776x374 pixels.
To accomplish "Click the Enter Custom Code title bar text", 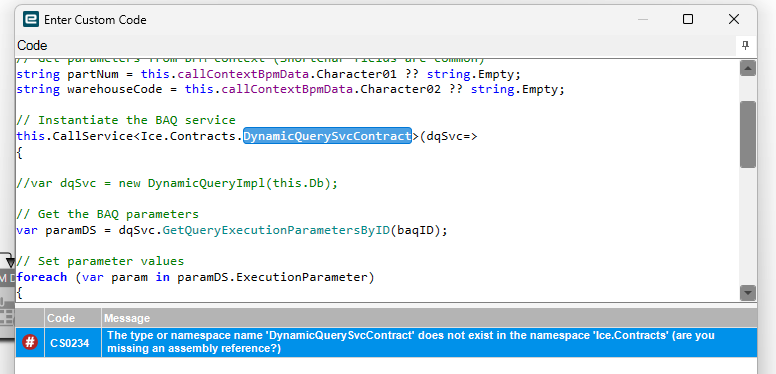I will tap(95, 20).
